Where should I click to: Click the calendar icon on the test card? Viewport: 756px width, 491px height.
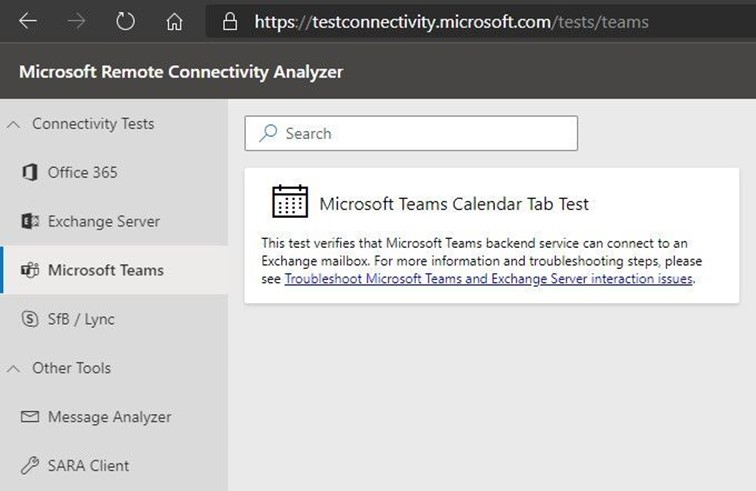tap(290, 202)
